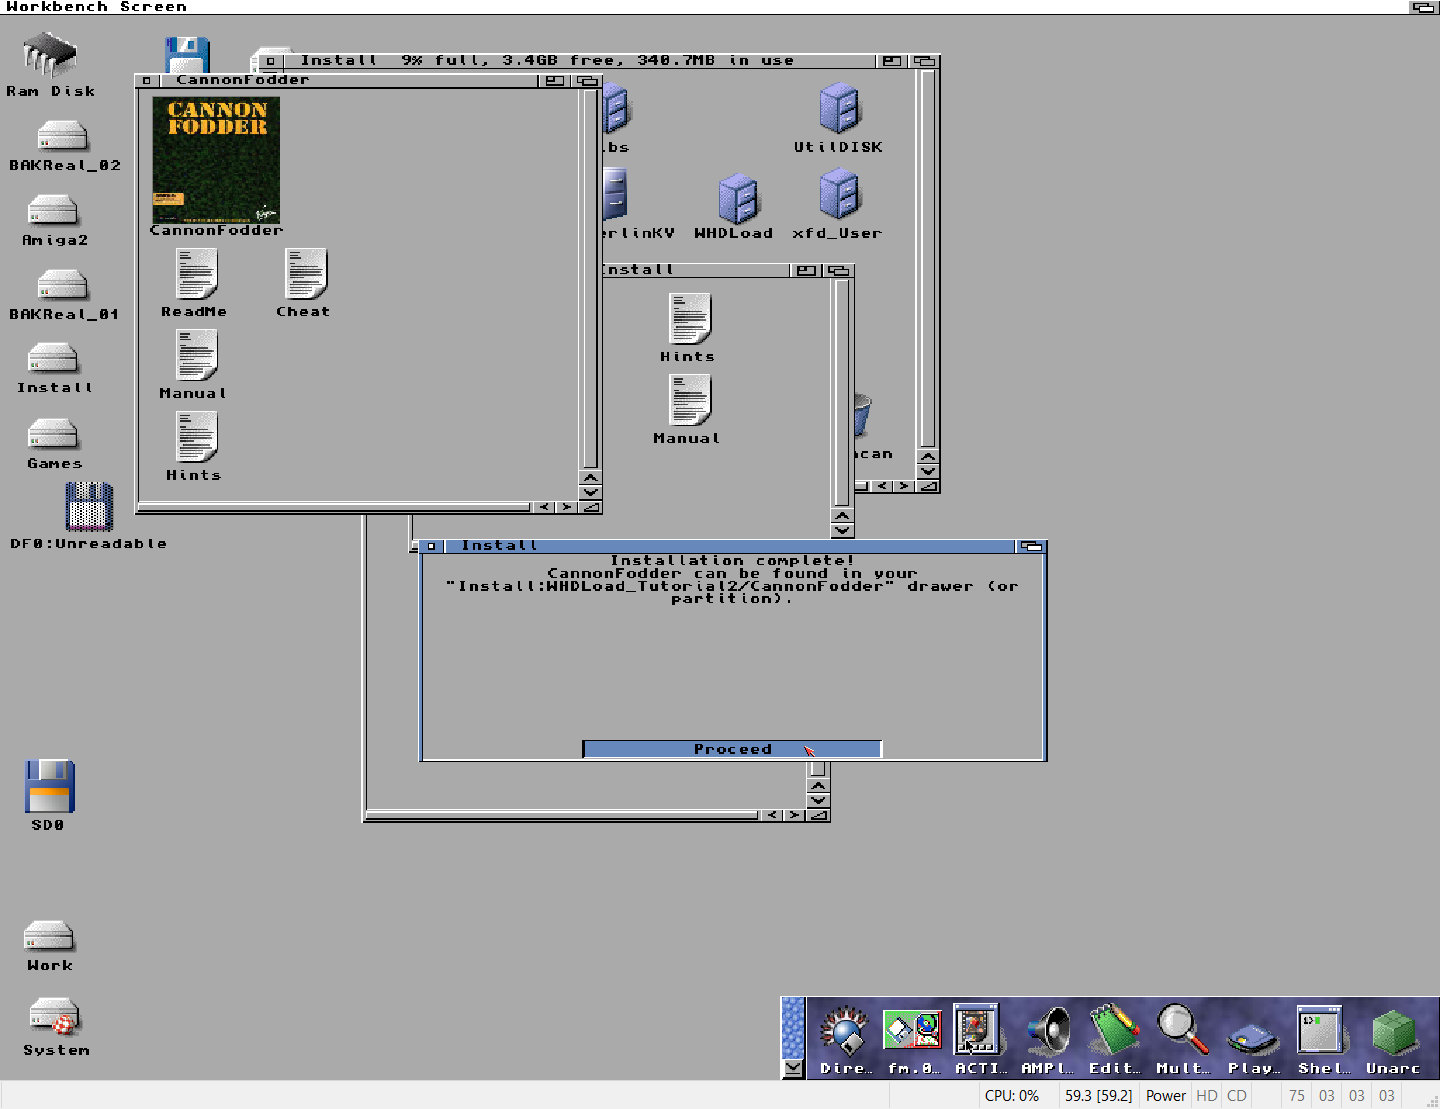
Task: Select the Amiga2 drive icon
Action: [53, 211]
